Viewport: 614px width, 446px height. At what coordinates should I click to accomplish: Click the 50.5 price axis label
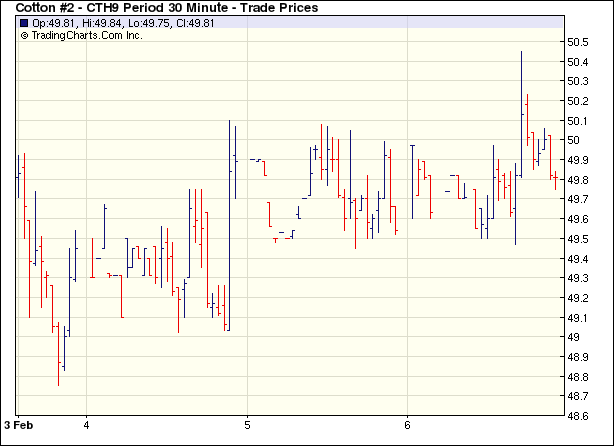point(579,42)
